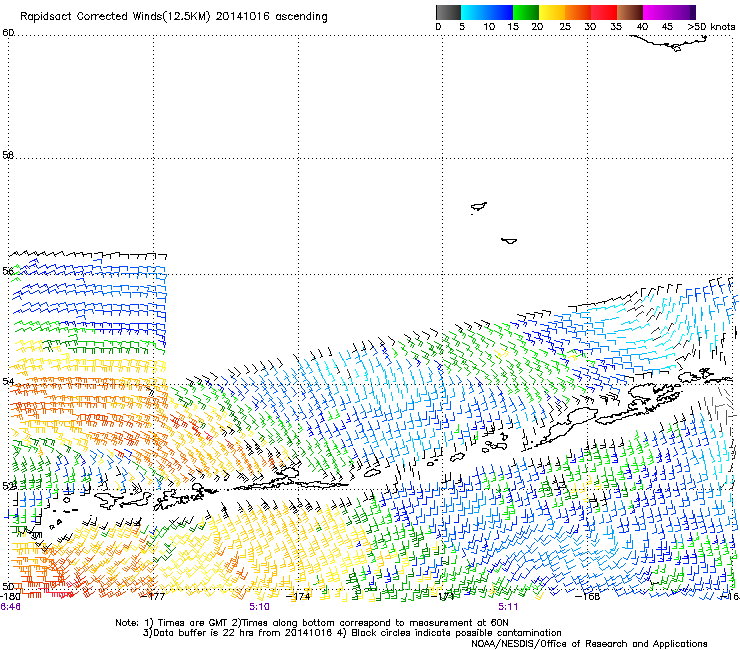The image size is (740, 650).
Task: Click the legend label '25'
Action: [565, 27]
